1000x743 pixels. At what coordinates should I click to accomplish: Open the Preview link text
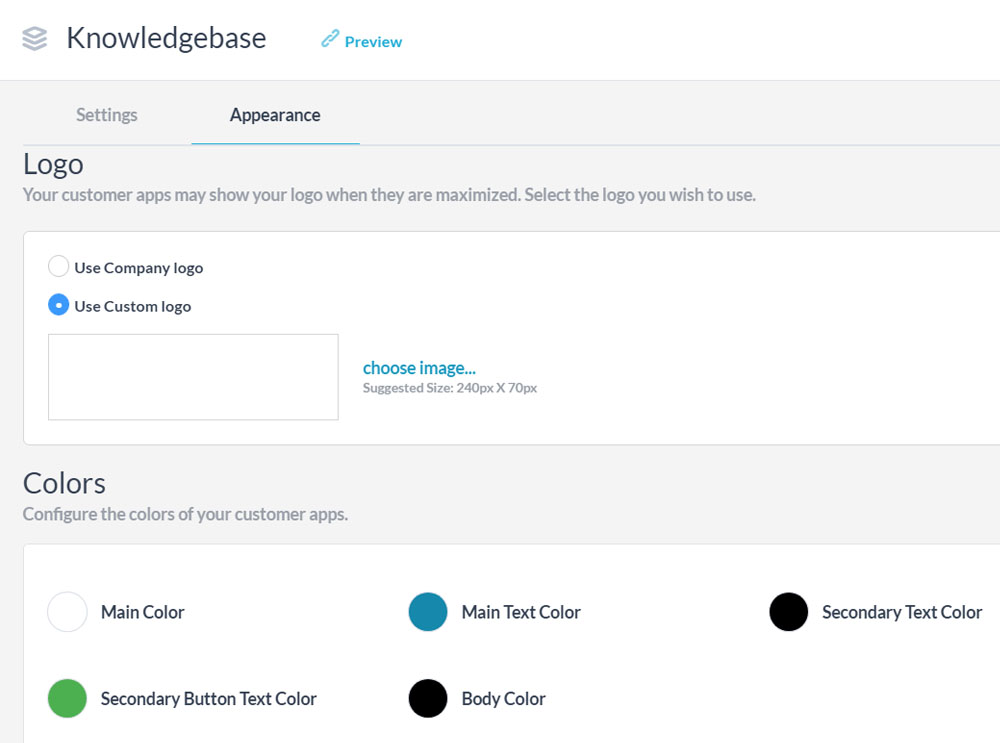click(373, 42)
